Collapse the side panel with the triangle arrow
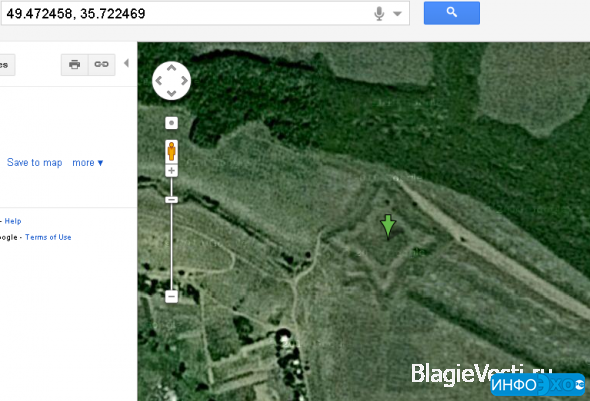 tap(126, 63)
